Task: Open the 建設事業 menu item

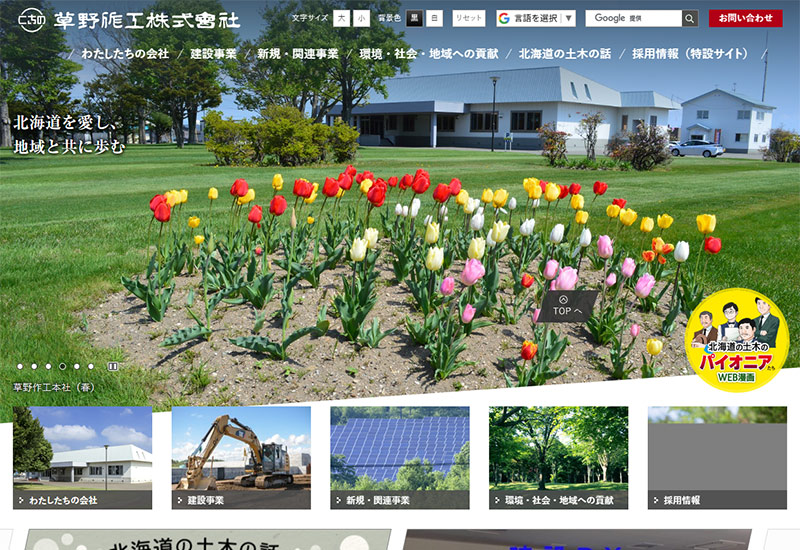Action: [x=213, y=54]
